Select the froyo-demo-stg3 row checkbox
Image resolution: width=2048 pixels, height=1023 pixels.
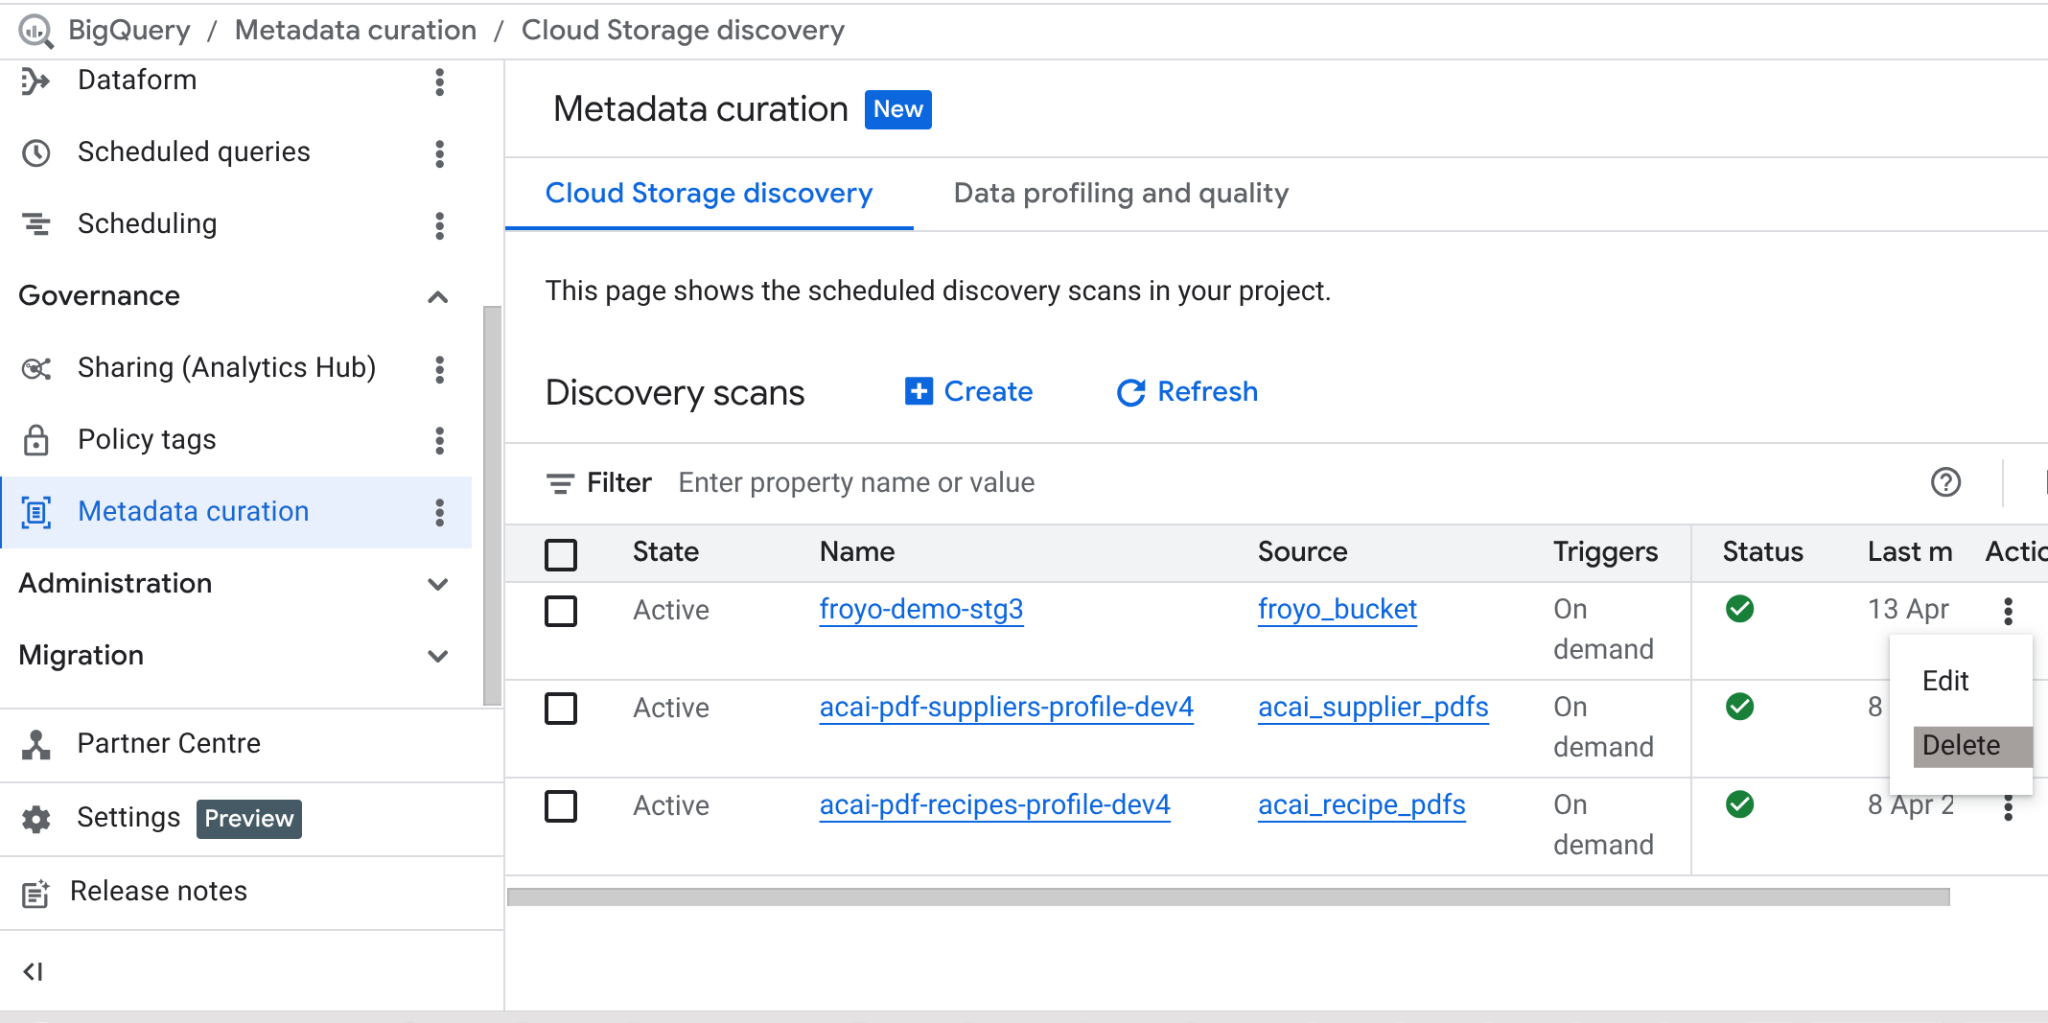[x=561, y=610]
